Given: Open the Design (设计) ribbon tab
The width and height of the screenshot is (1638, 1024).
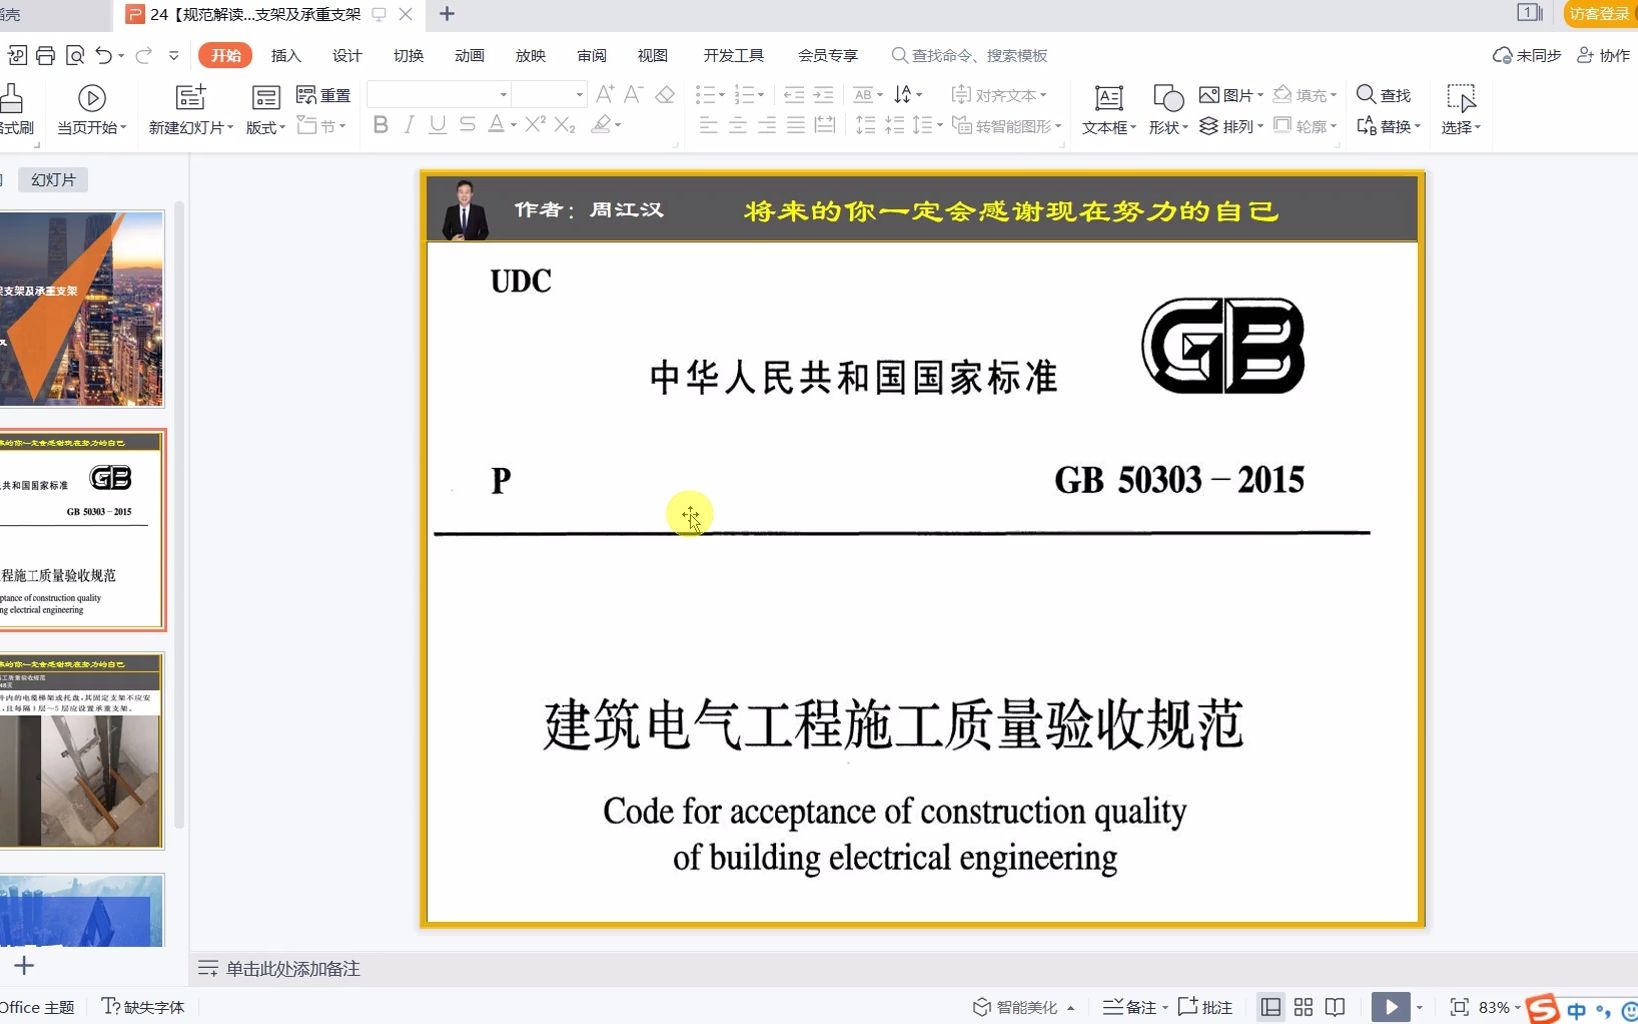Looking at the screenshot, I should tap(347, 55).
